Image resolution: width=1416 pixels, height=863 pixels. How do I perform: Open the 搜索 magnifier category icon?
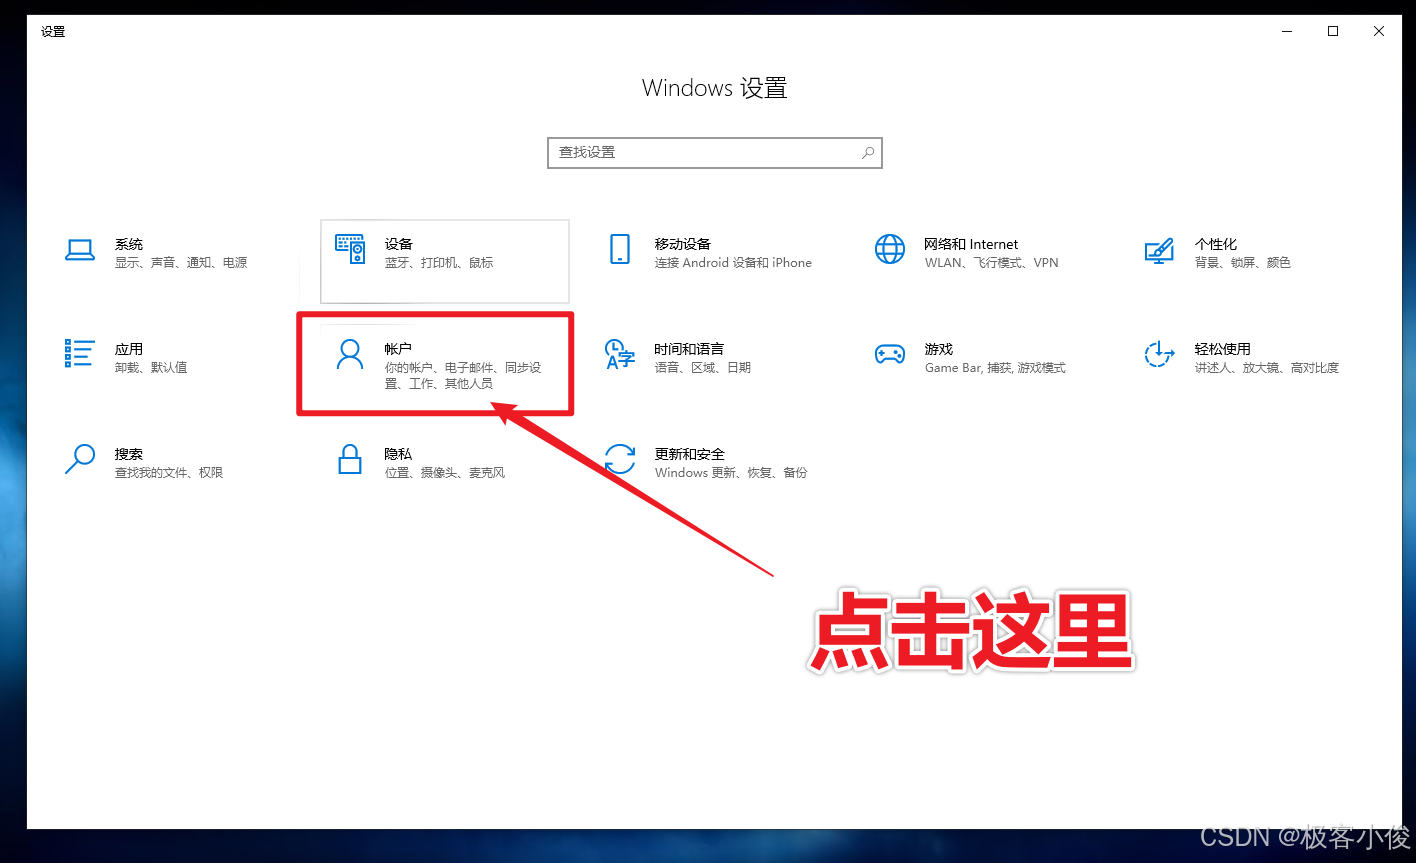[80, 459]
